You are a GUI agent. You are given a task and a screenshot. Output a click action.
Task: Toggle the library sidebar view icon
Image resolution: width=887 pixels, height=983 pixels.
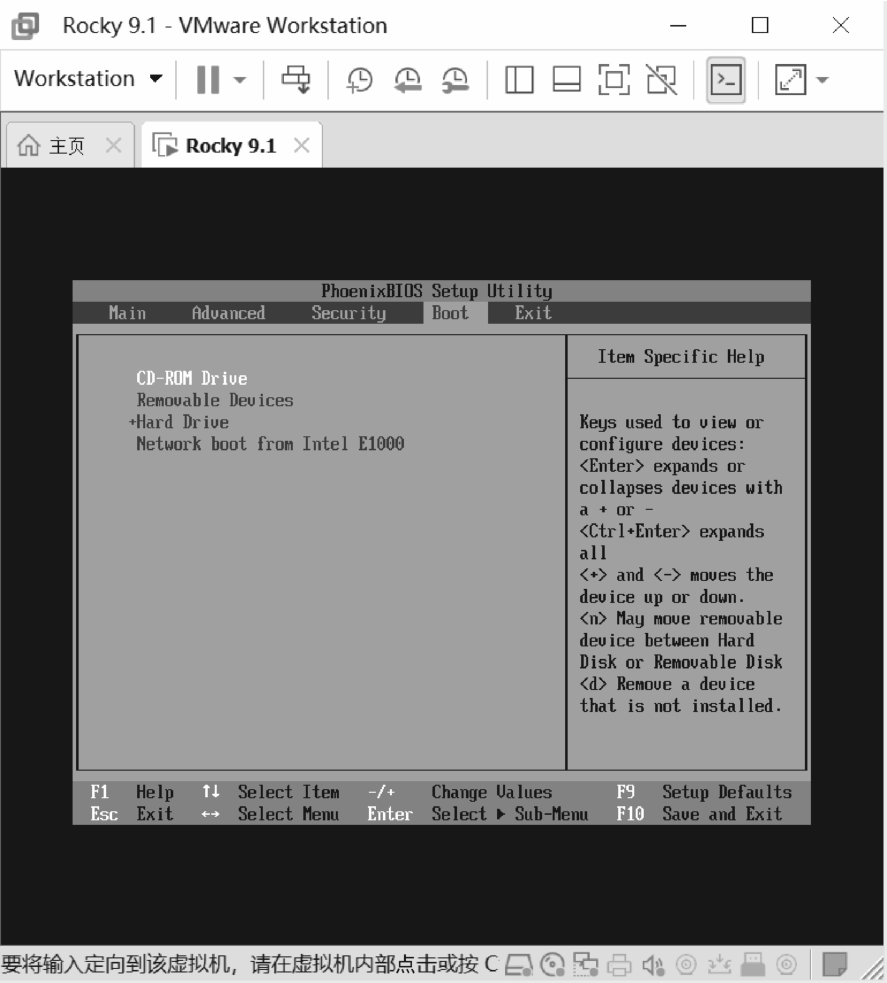[x=519, y=78]
